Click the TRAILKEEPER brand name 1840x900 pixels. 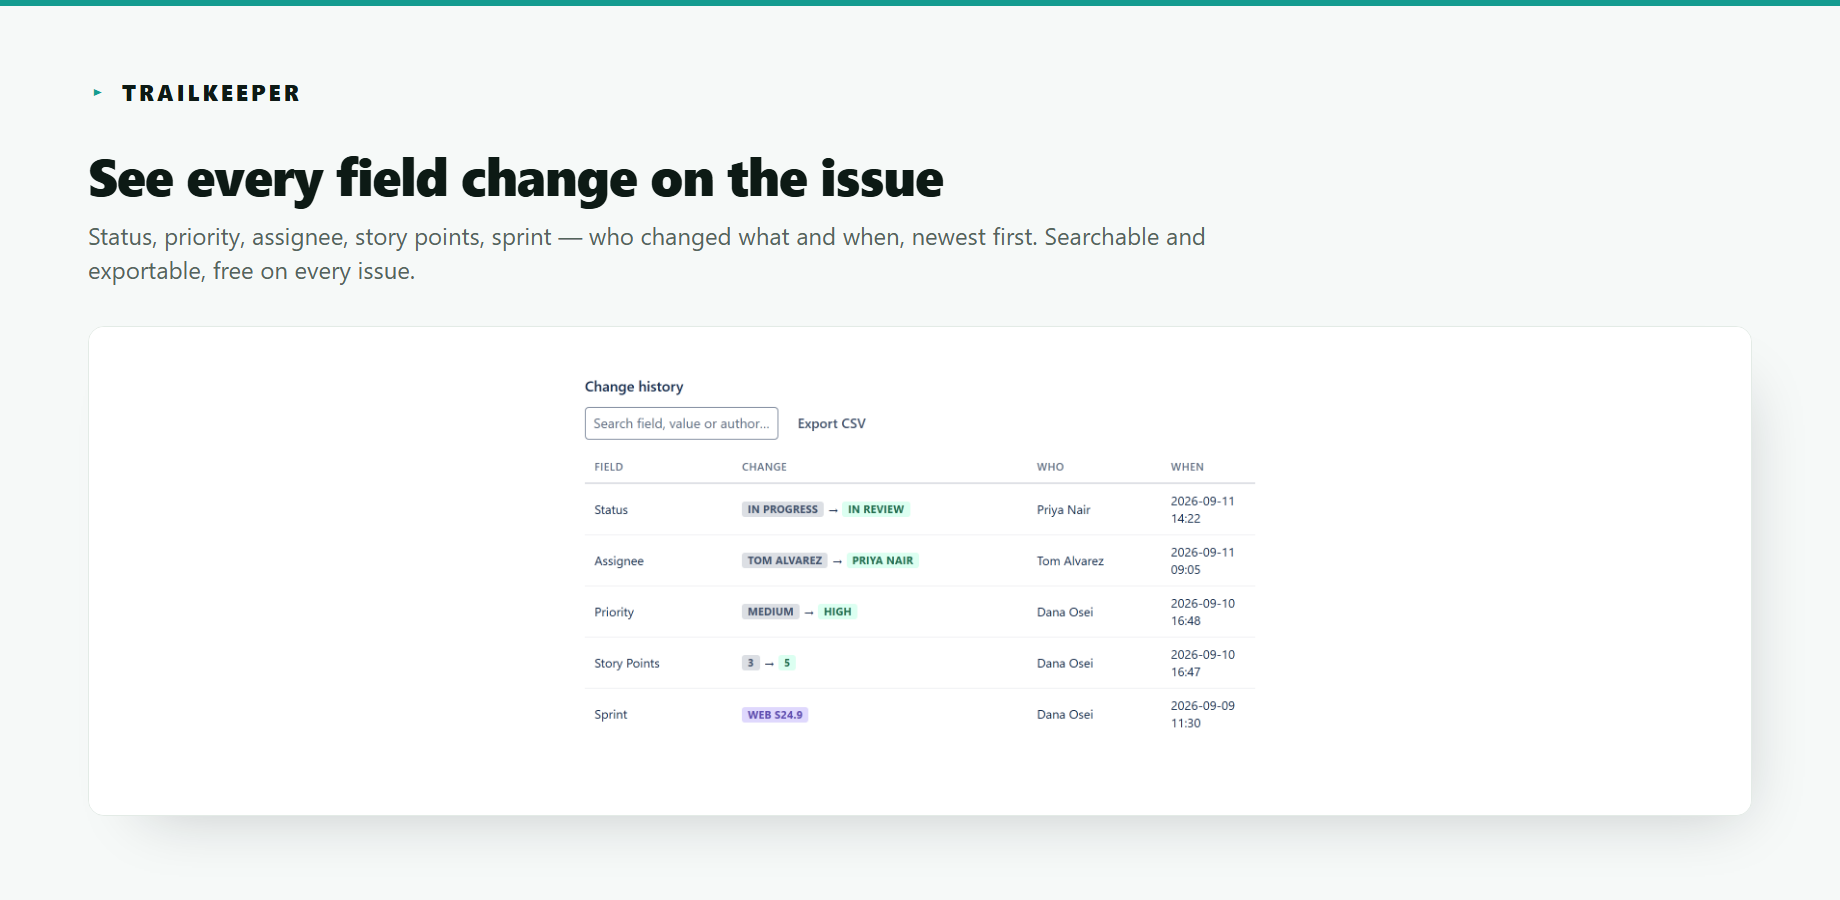point(211,93)
